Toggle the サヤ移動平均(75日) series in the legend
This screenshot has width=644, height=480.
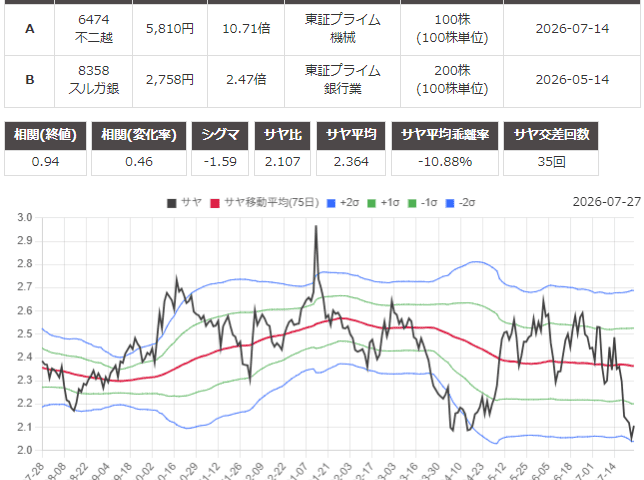pos(264,203)
